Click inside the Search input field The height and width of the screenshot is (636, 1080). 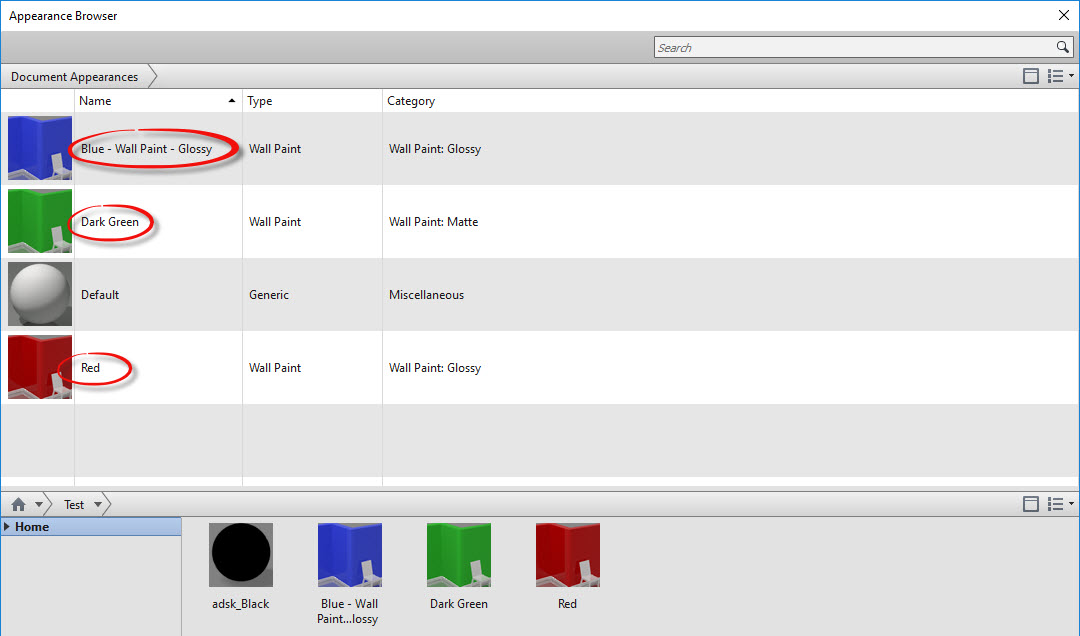tap(850, 47)
